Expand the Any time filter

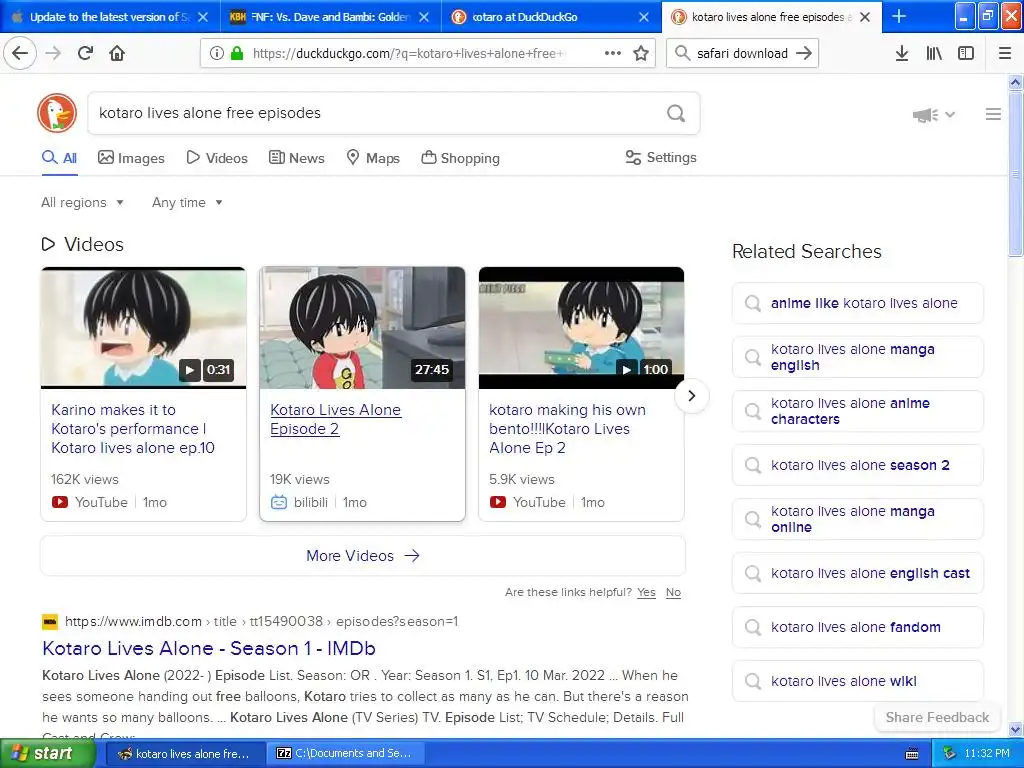pyautogui.click(x=187, y=202)
